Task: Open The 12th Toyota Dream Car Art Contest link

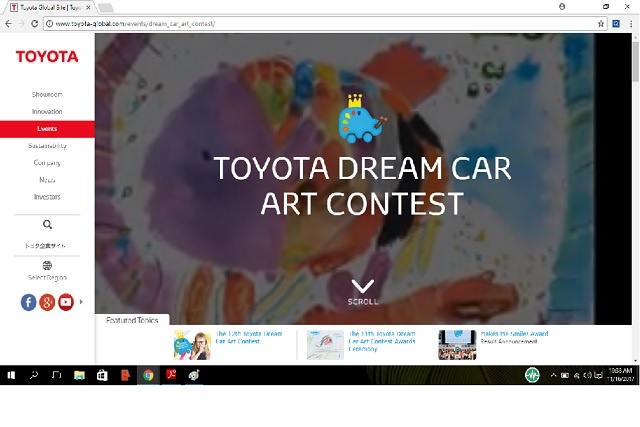Action: click(x=249, y=338)
